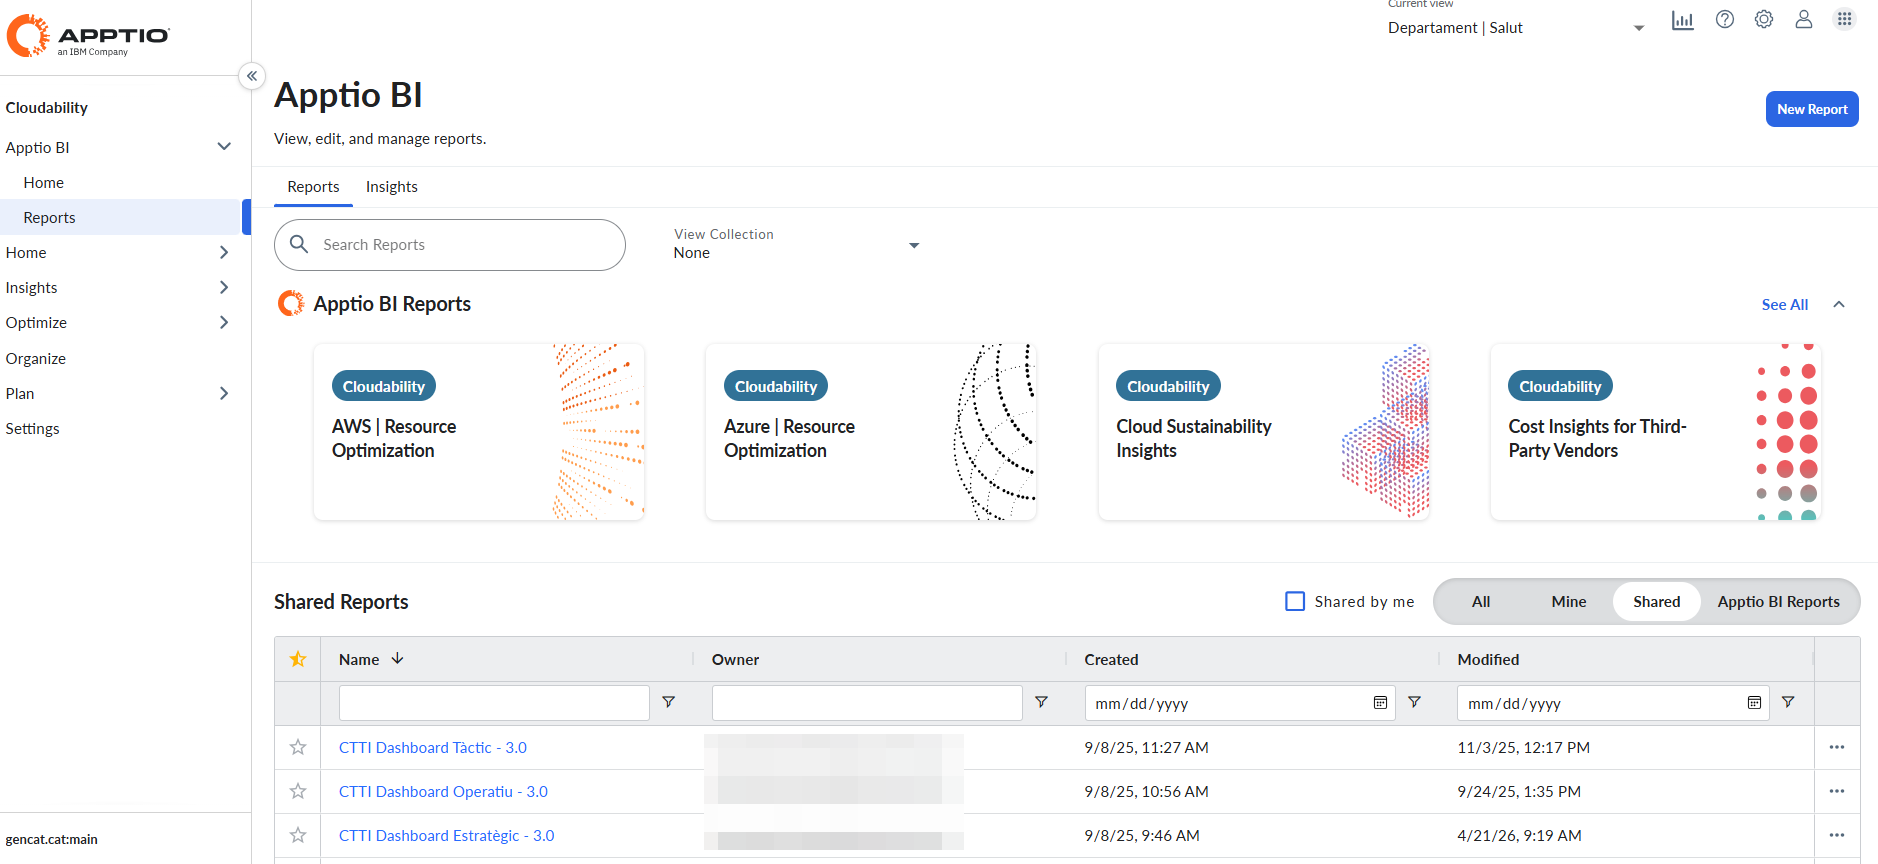The height and width of the screenshot is (864, 1878).
Task: Sort by the Modified column header
Action: pos(1488,659)
